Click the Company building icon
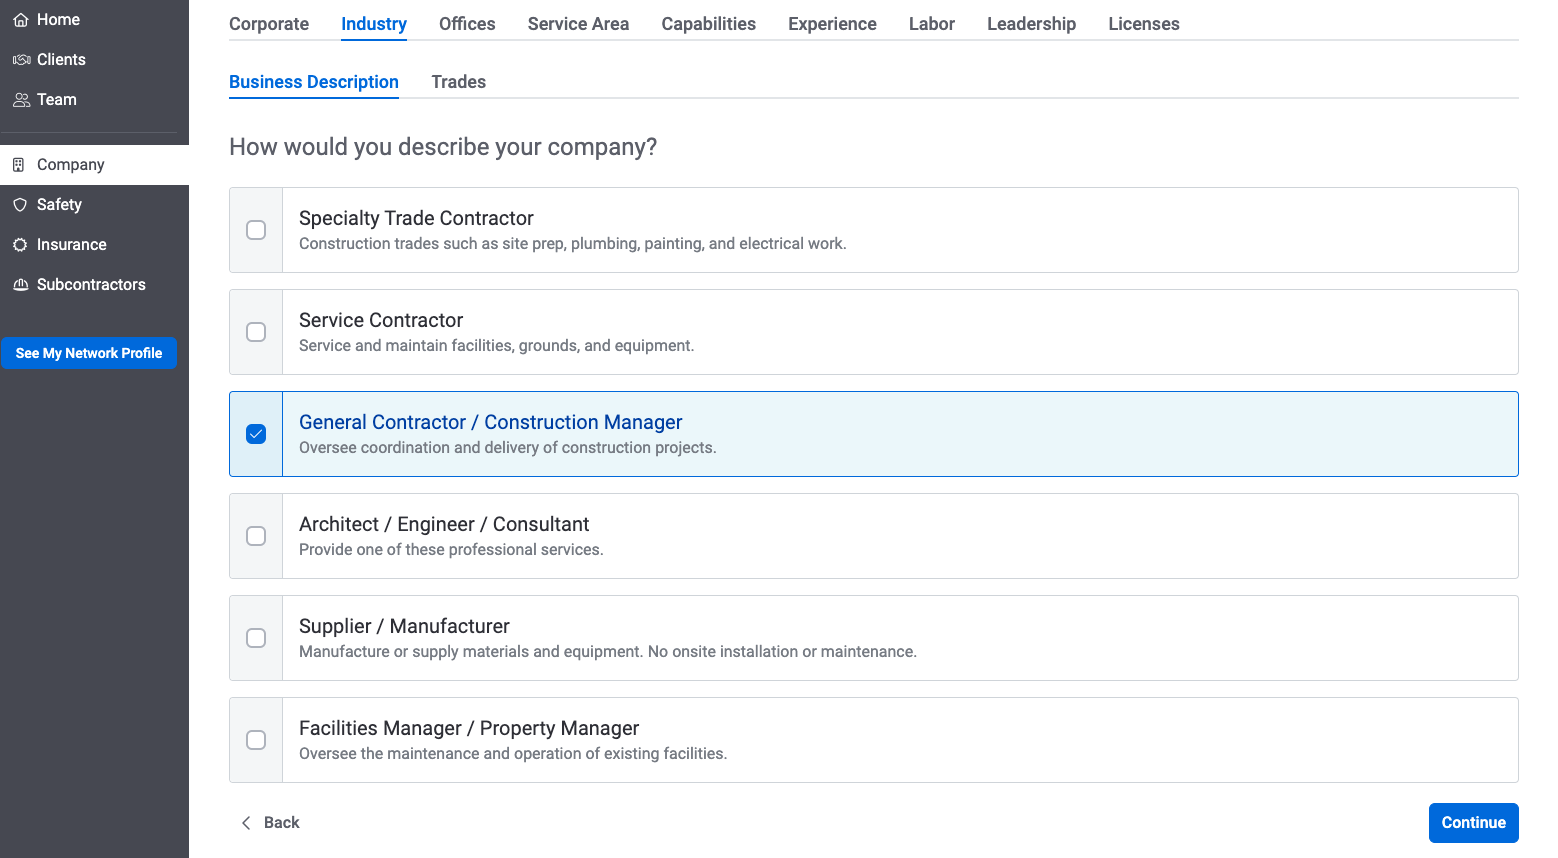This screenshot has width=1558, height=858. pos(19,165)
